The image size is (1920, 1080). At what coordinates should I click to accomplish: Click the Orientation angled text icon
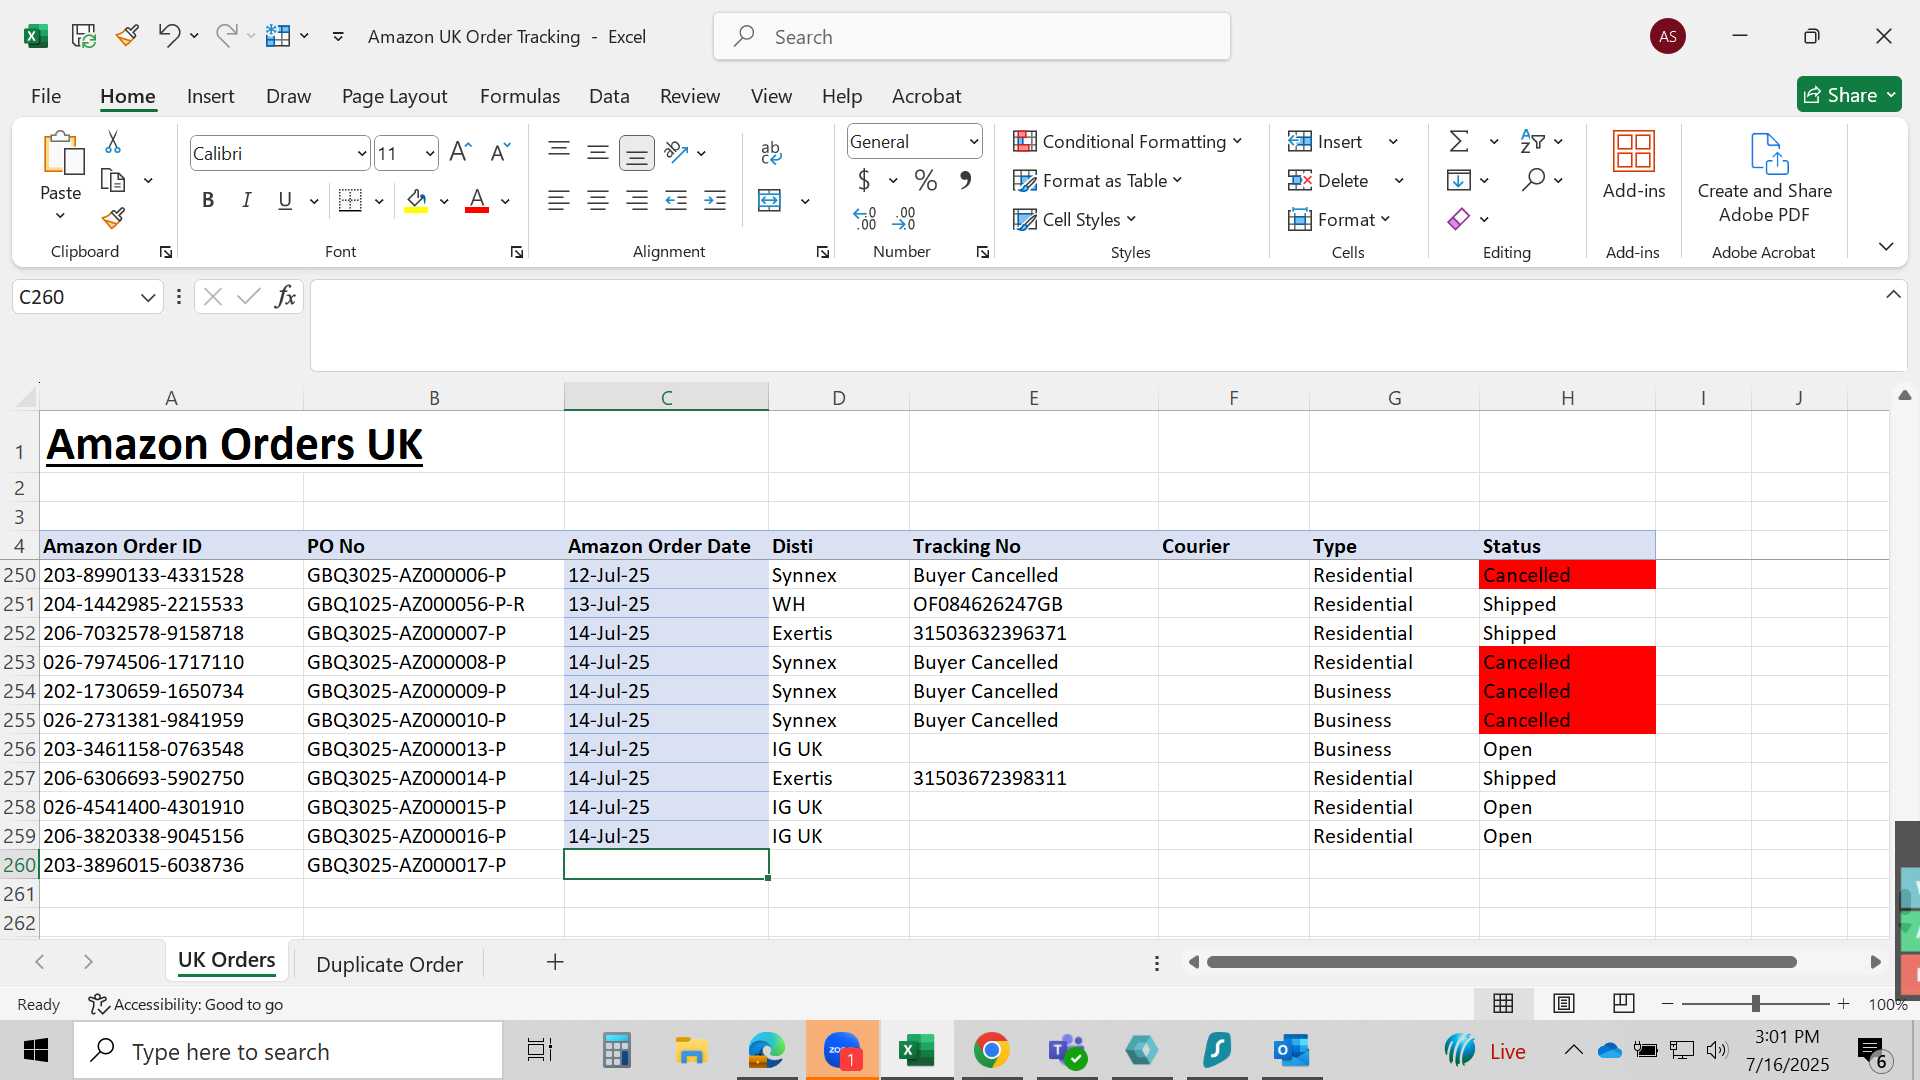pos(676,153)
